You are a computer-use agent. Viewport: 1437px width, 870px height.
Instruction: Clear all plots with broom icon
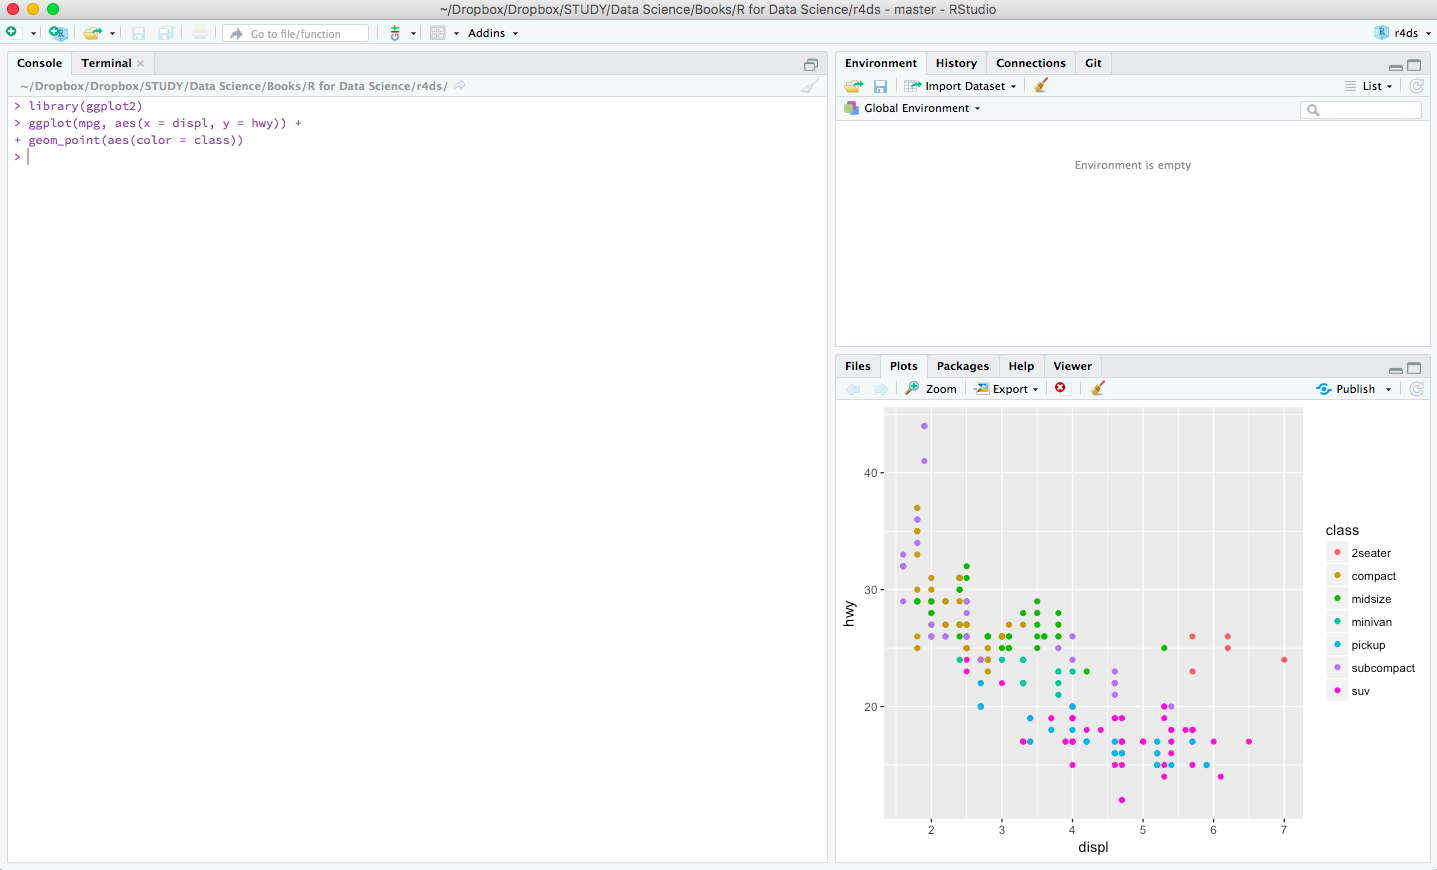pyautogui.click(x=1098, y=388)
